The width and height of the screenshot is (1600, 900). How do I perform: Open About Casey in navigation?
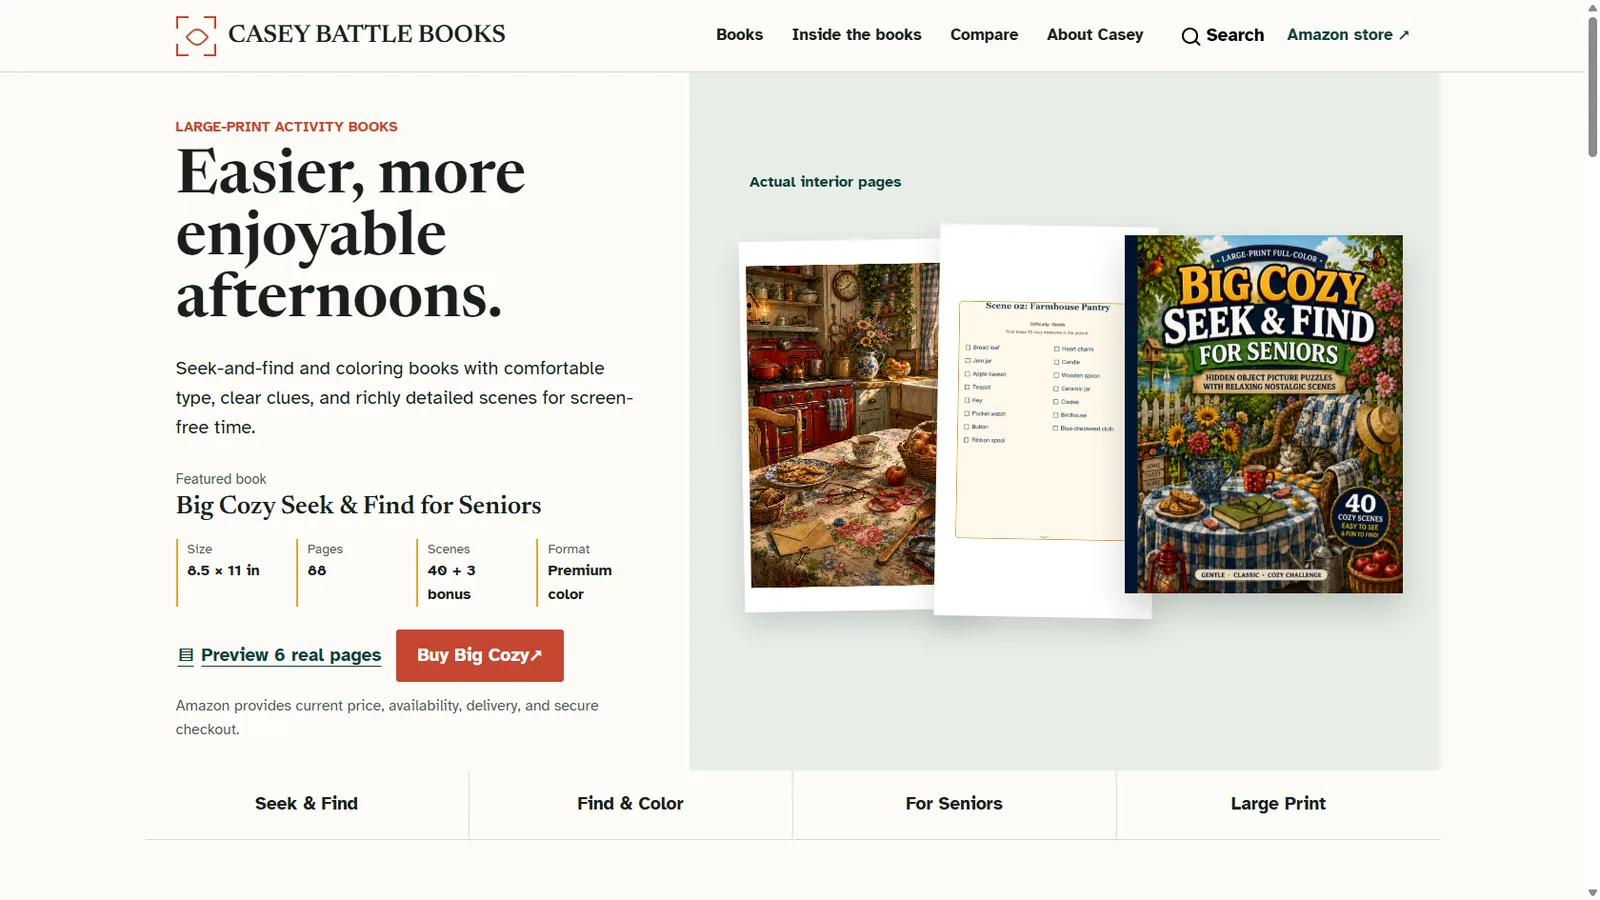[1095, 35]
